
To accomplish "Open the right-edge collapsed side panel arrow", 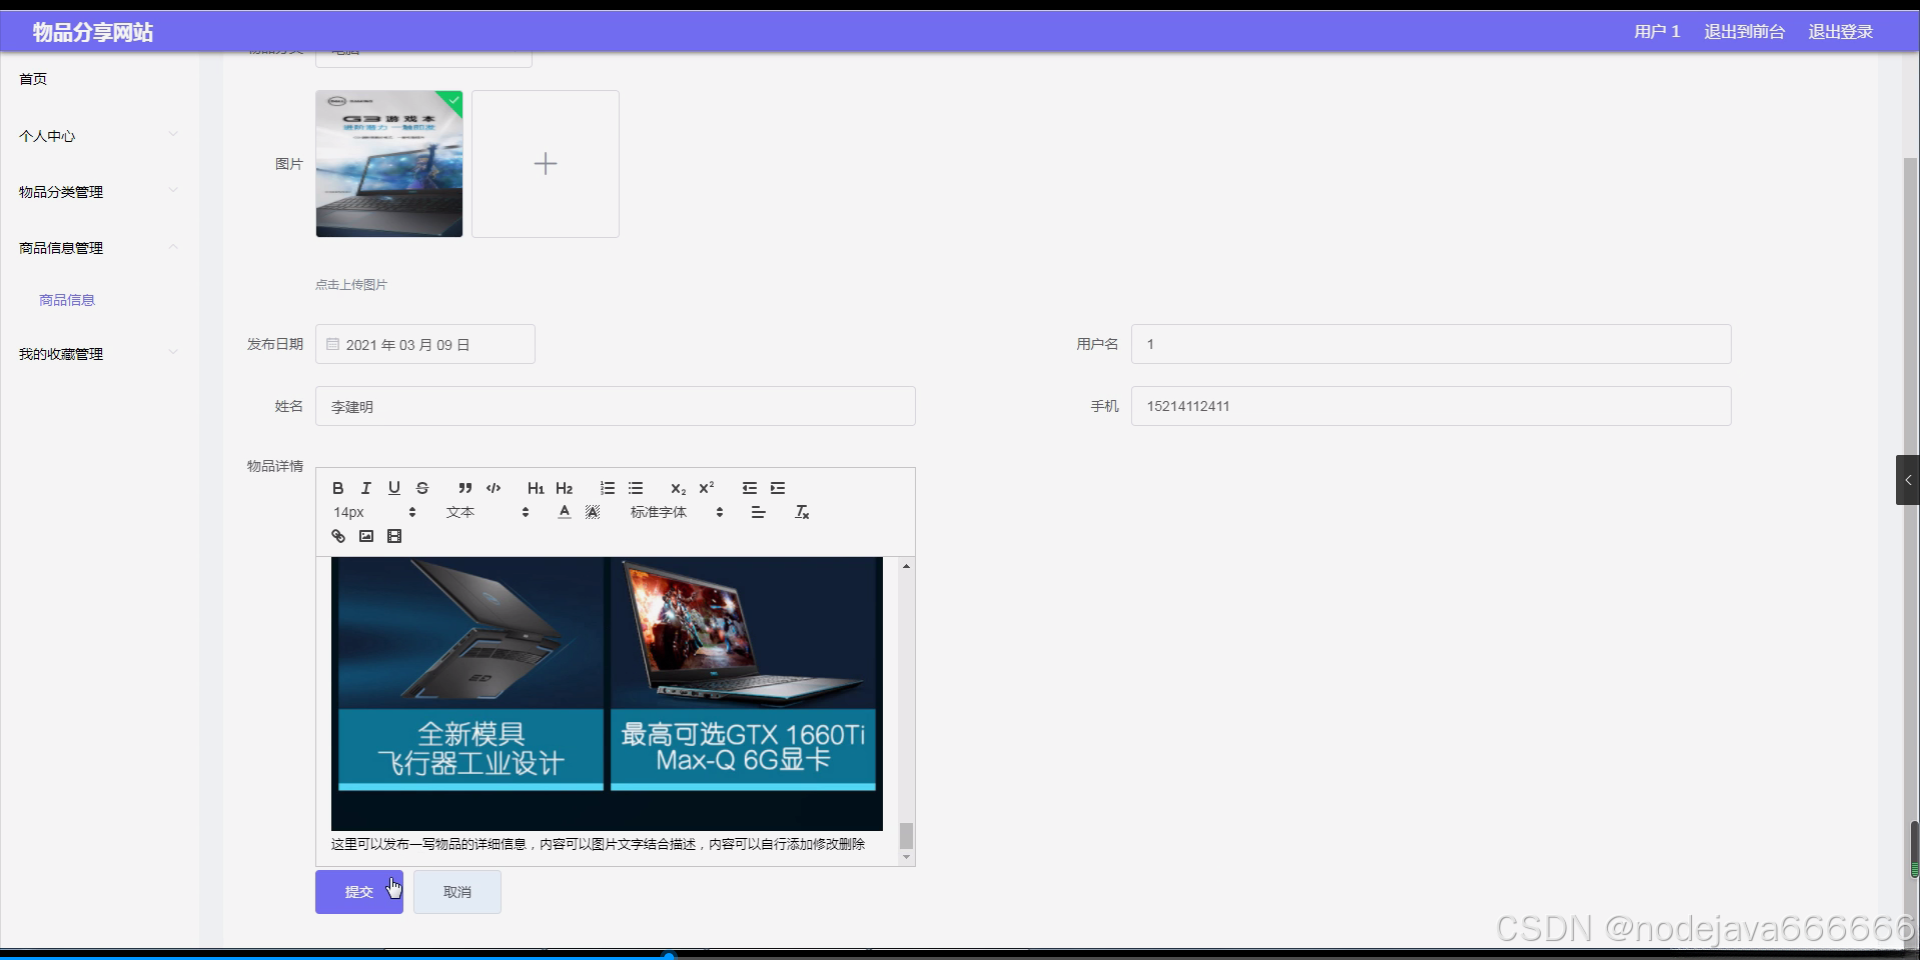I will point(1907,480).
